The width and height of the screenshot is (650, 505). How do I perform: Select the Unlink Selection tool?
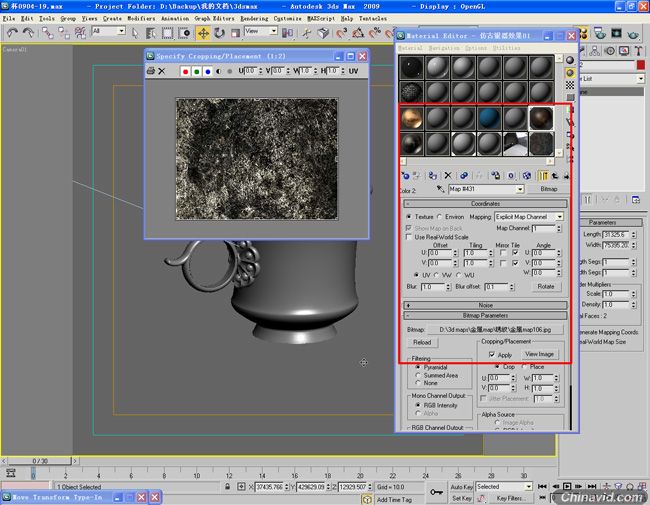(64, 33)
